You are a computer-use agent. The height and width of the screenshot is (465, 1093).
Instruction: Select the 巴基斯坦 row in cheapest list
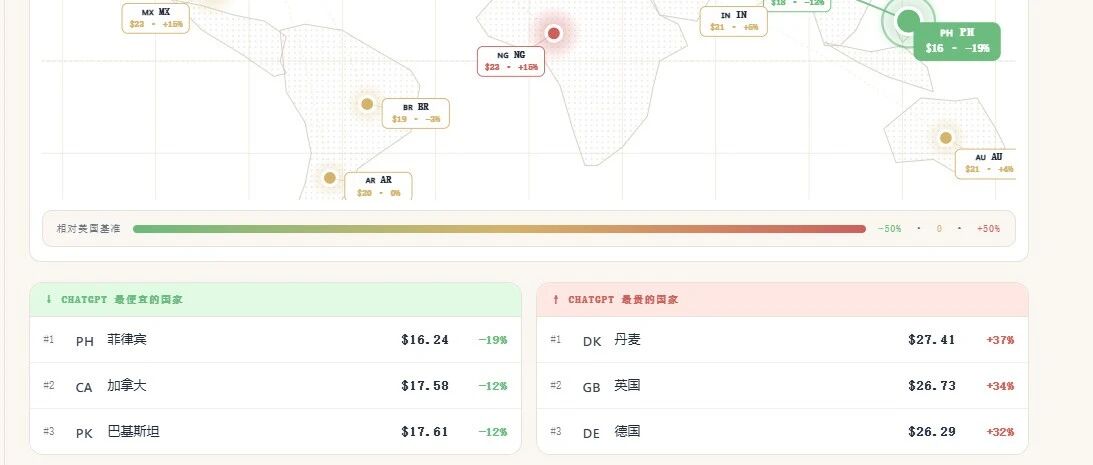click(x=275, y=432)
